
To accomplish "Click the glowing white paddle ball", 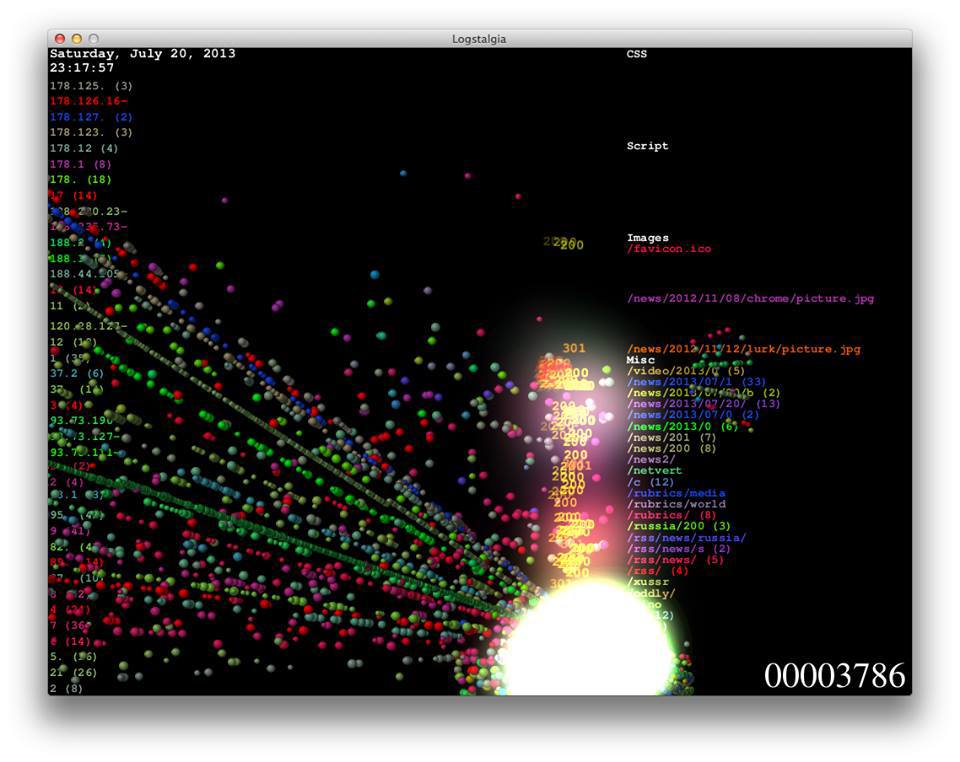I will 589,640.
